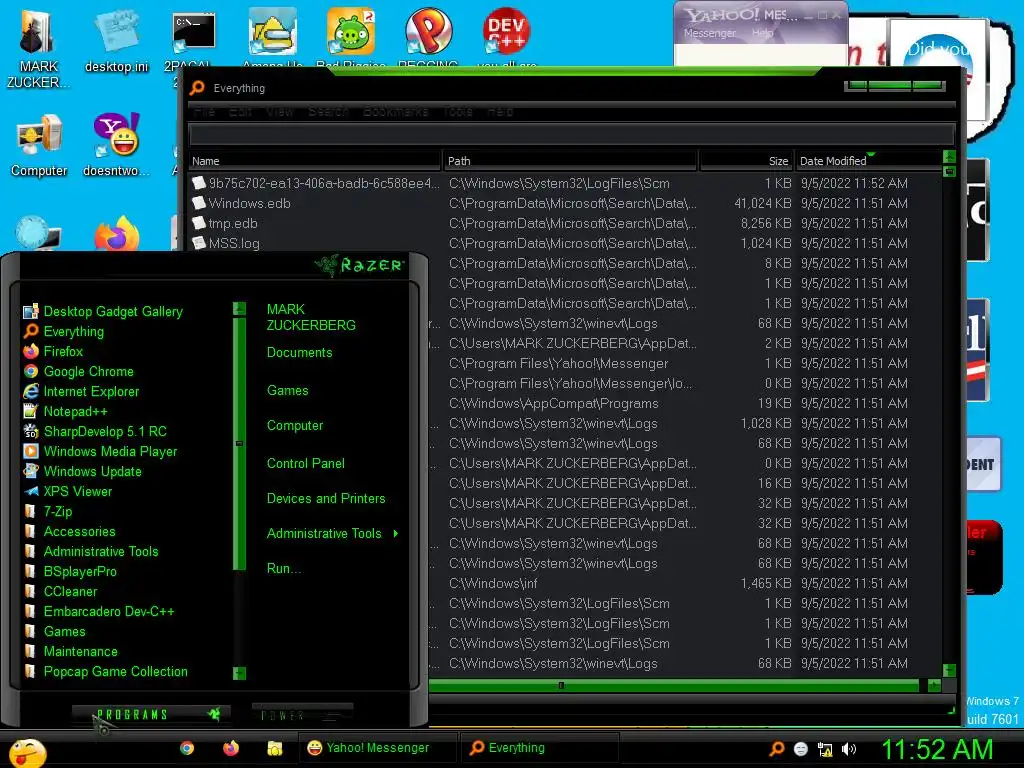Click the C:\Program Files\Yahoo!\Messenger path cell
This screenshot has height=768, width=1024.
pos(558,364)
